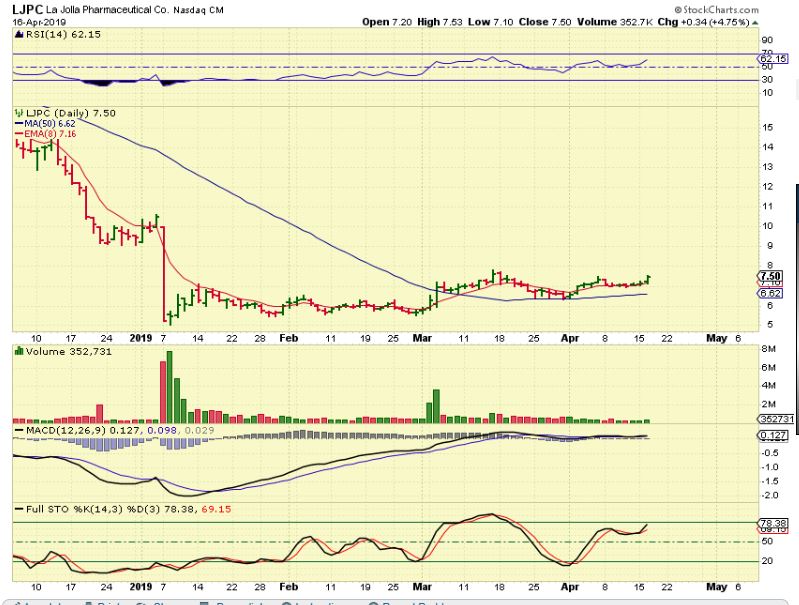799x605 pixels.
Task: Click the 10 price axis label
Action: click(768, 226)
